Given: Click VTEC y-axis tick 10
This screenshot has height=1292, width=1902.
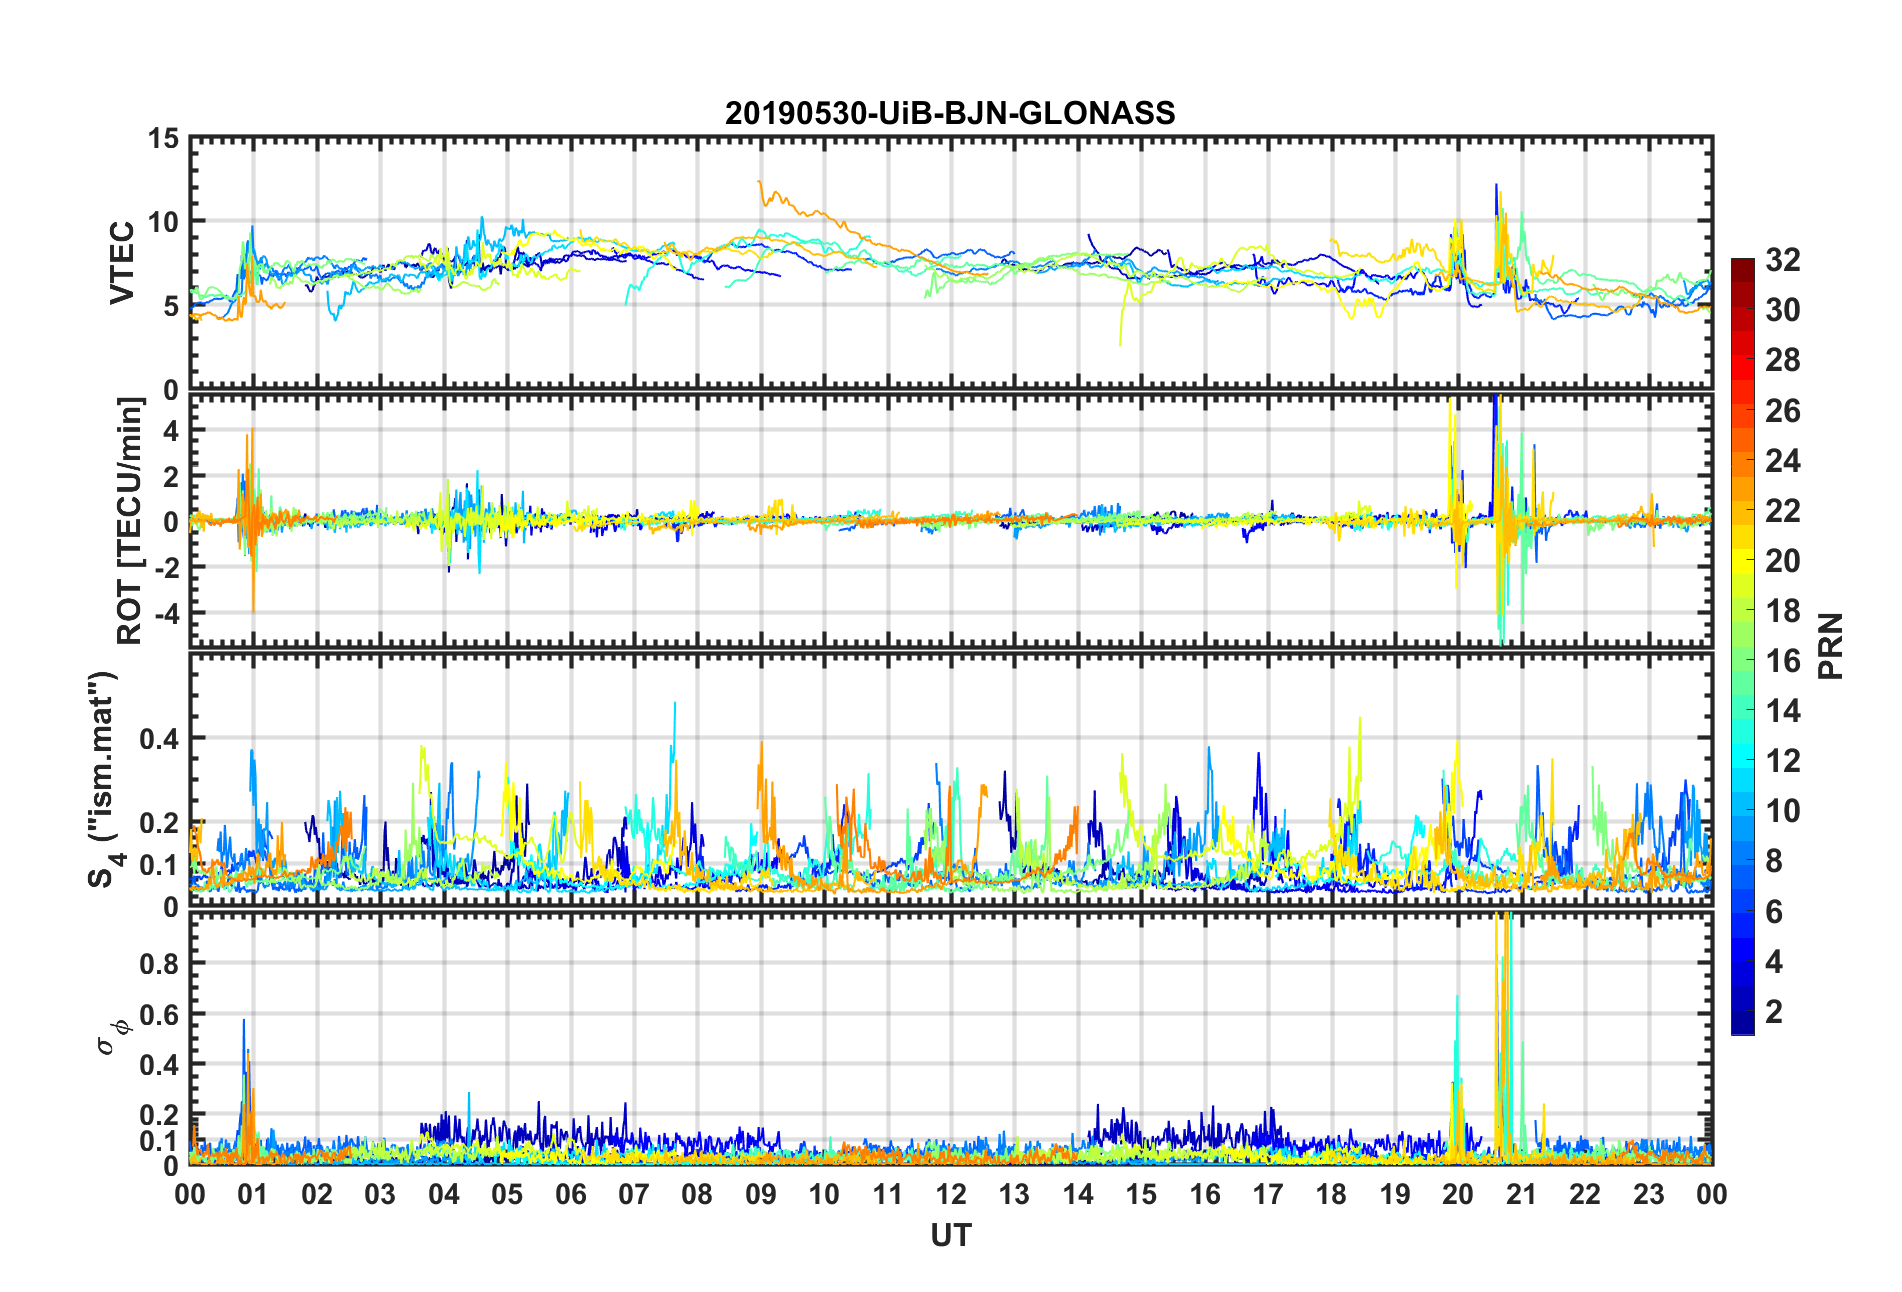Looking at the screenshot, I should (163, 222).
